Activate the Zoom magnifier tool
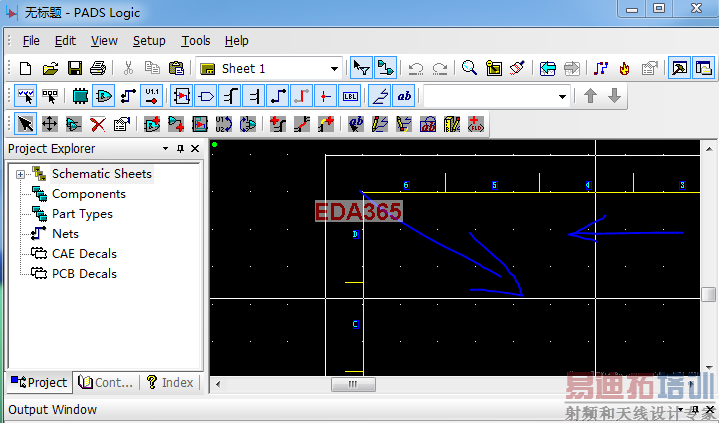 click(469, 69)
